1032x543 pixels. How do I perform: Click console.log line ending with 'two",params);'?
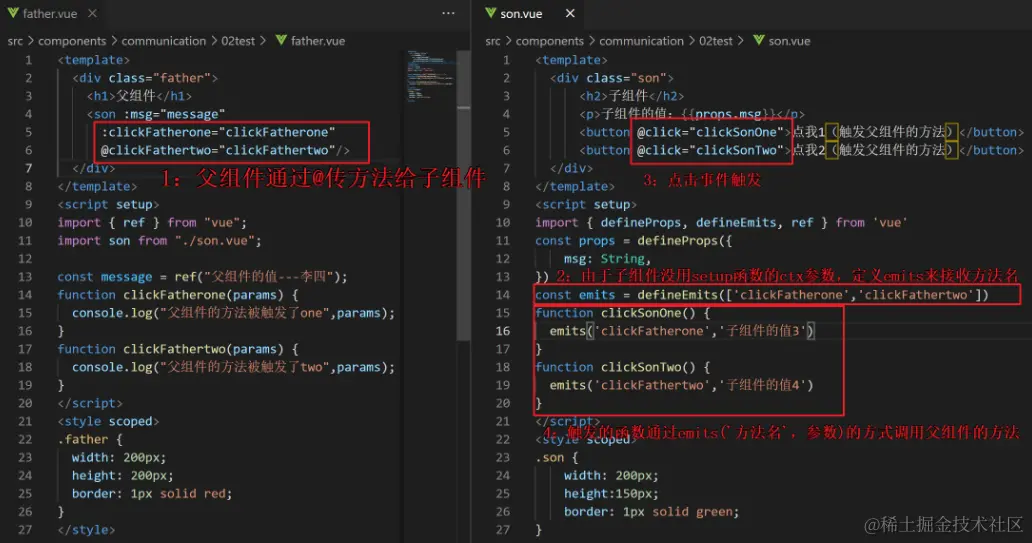(x=234, y=367)
